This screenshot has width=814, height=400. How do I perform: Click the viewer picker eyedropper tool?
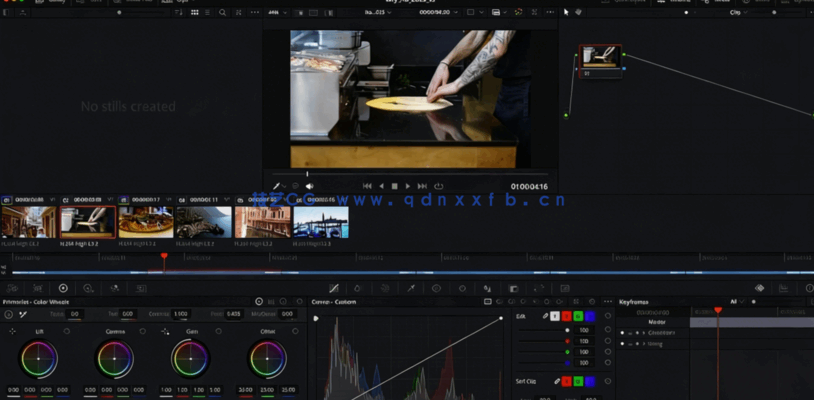pyautogui.click(x=277, y=186)
